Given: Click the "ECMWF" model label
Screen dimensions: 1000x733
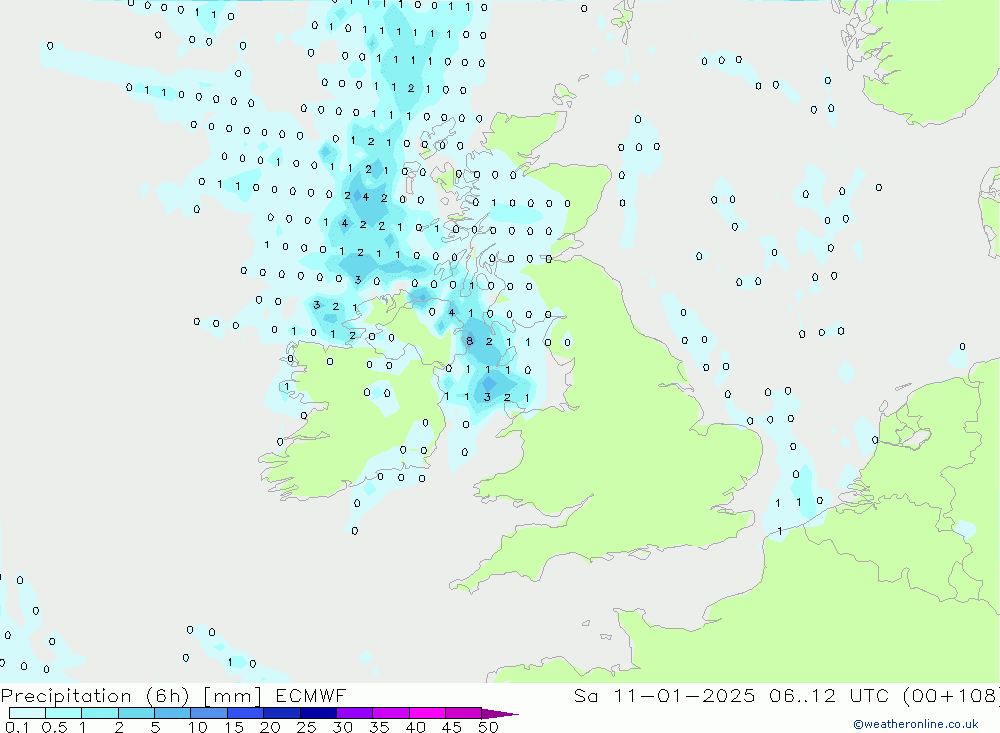Looking at the screenshot, I should point(311,695).
